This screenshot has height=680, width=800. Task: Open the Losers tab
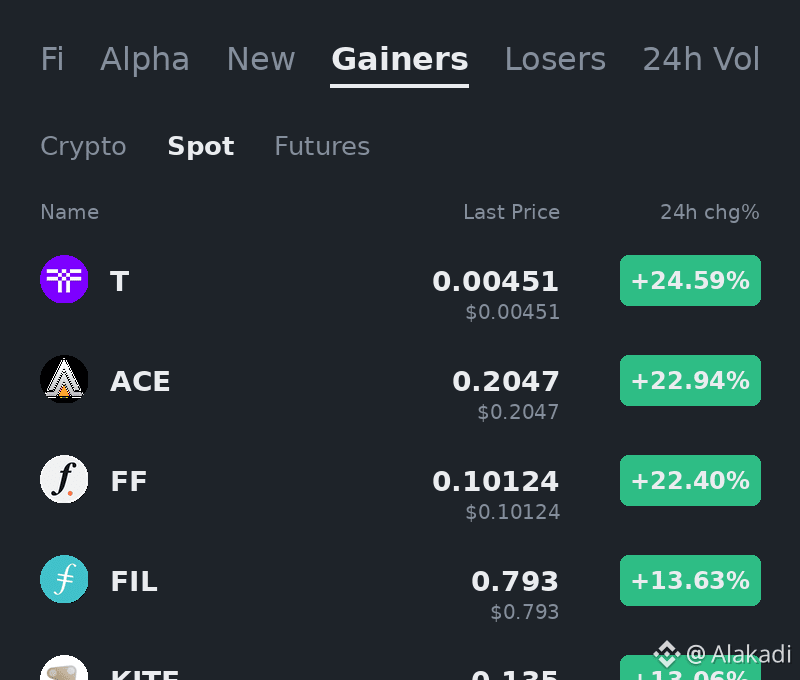555,59
